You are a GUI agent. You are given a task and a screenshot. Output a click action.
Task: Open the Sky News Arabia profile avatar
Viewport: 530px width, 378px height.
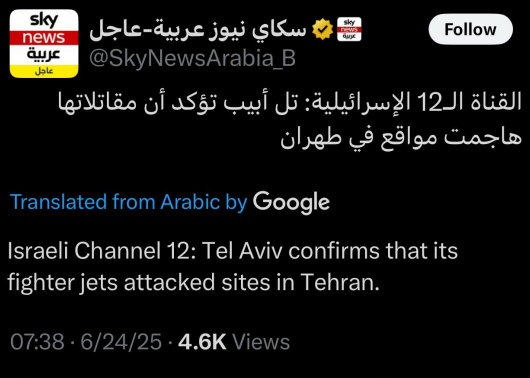[x=44, y=44]
